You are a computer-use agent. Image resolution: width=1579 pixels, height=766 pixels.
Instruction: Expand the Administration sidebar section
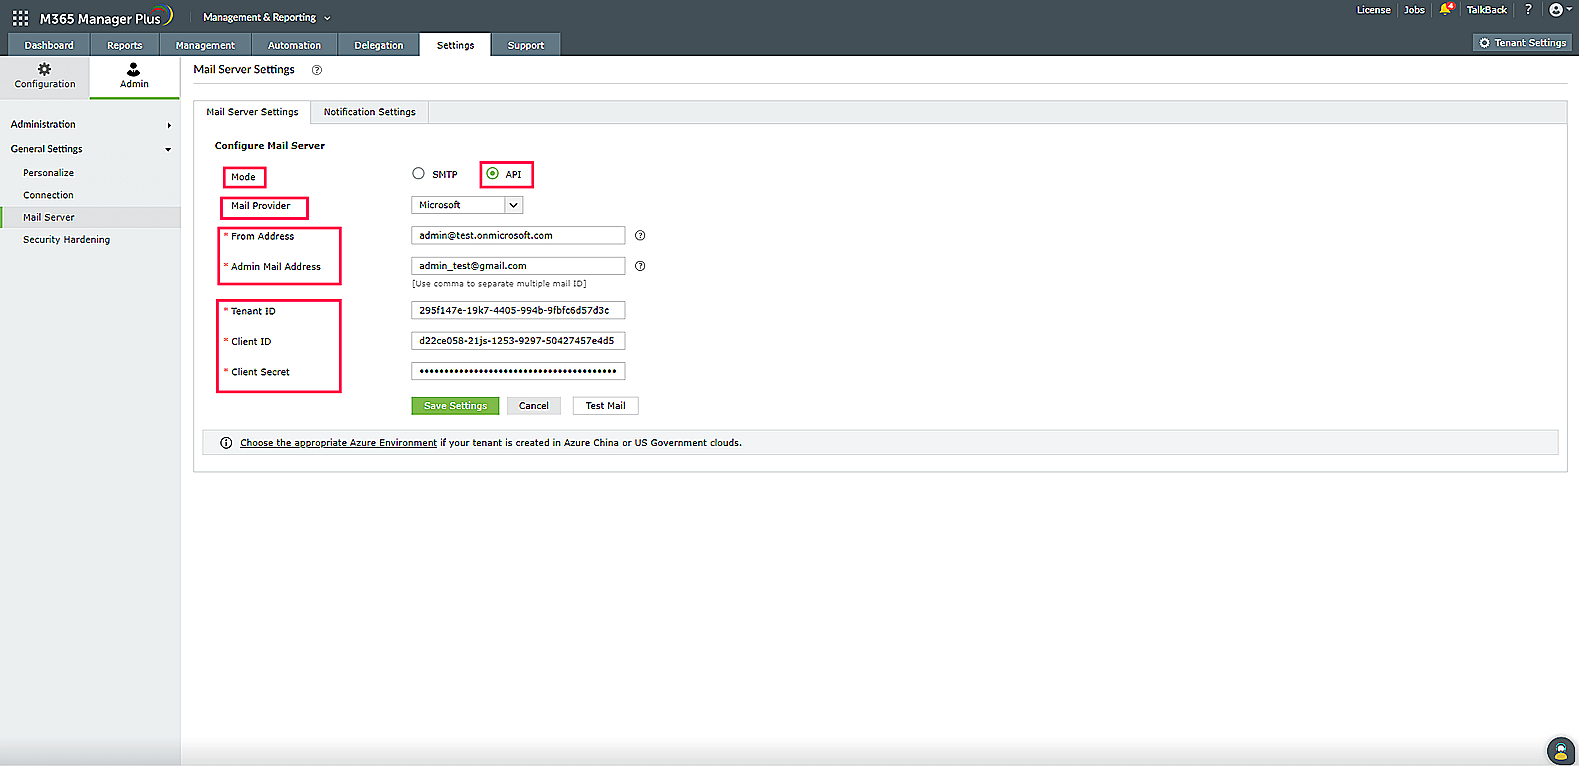[90, 125]
